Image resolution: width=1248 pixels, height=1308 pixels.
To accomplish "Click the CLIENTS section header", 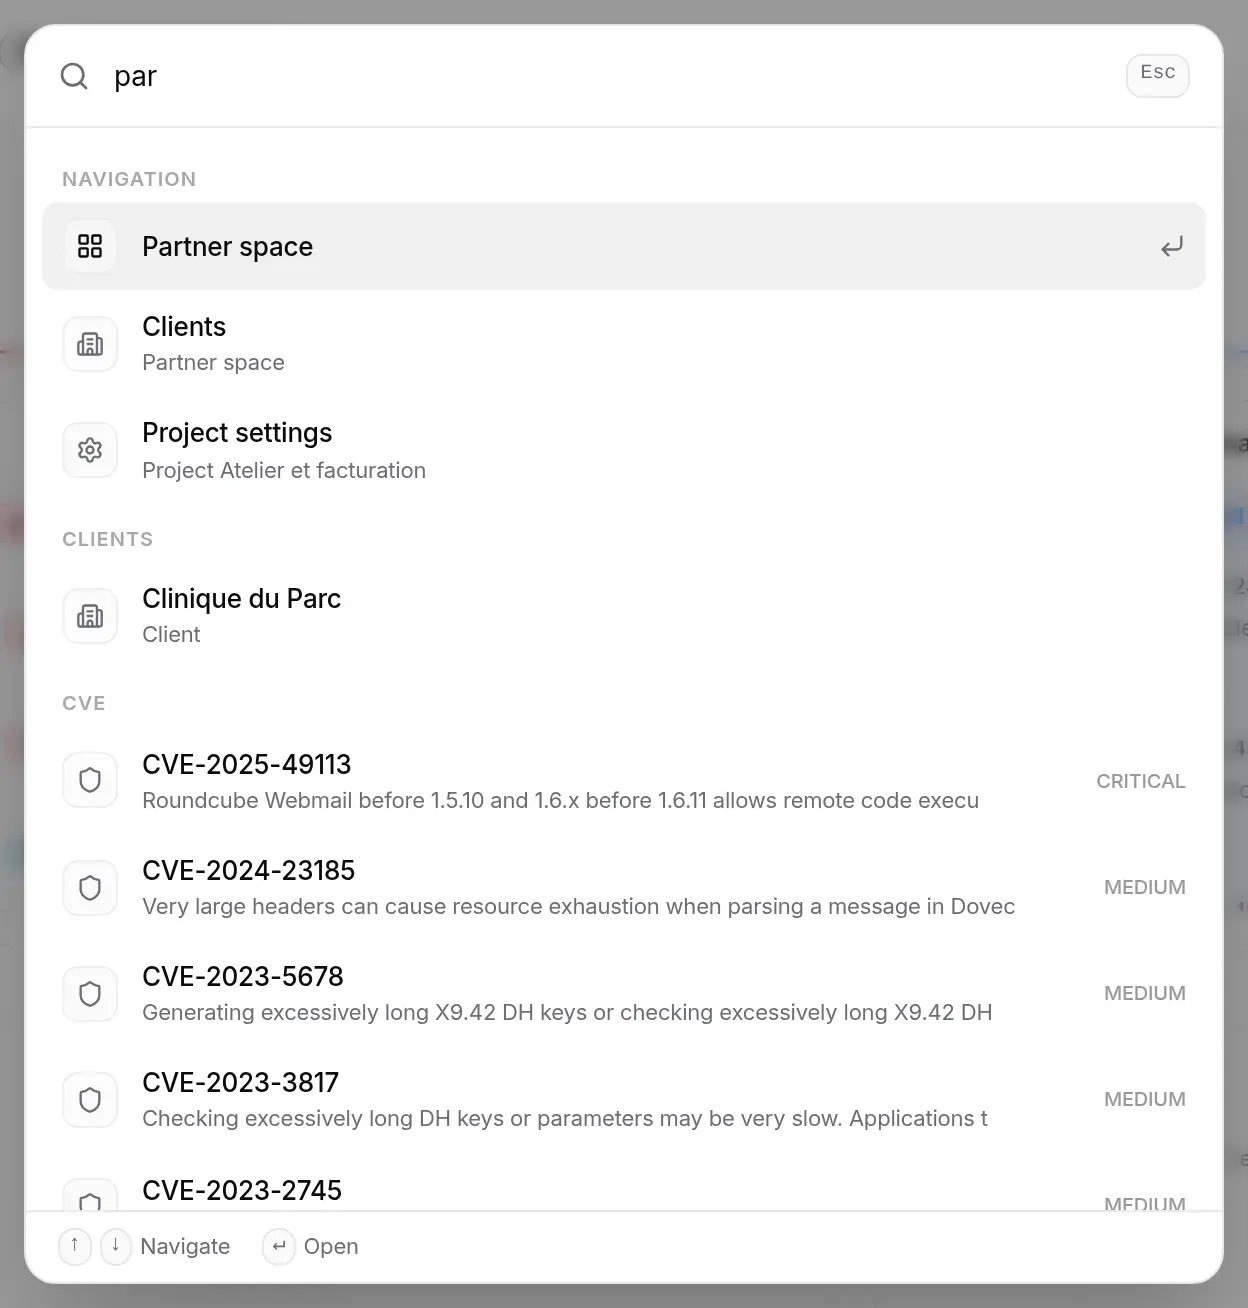I will pos(108,539).
